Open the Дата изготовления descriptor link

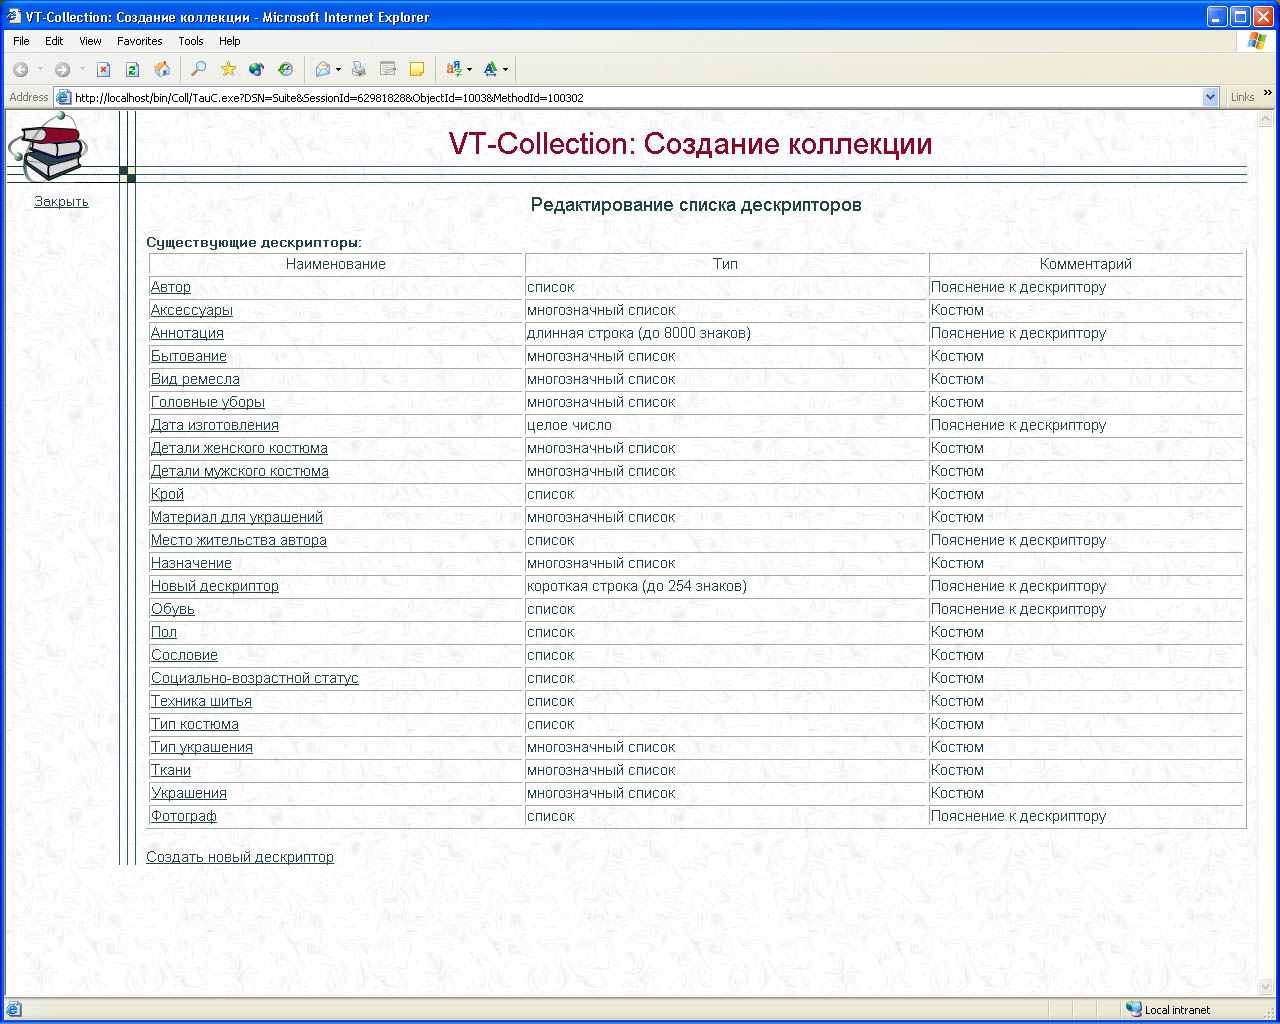(215, 425)
